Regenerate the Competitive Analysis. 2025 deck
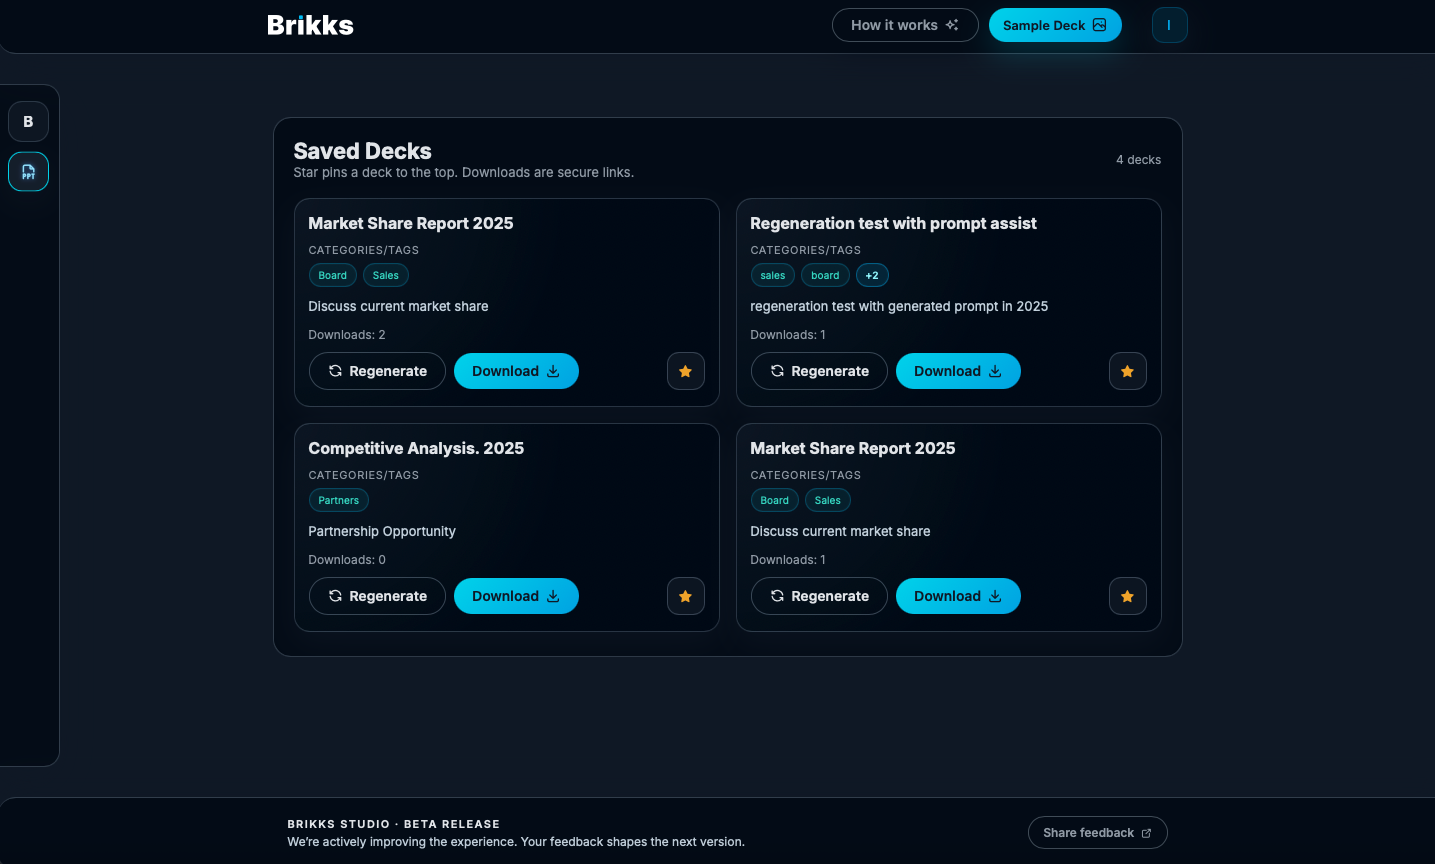This screenshot has height=864, width=1435. click(377, 596)
